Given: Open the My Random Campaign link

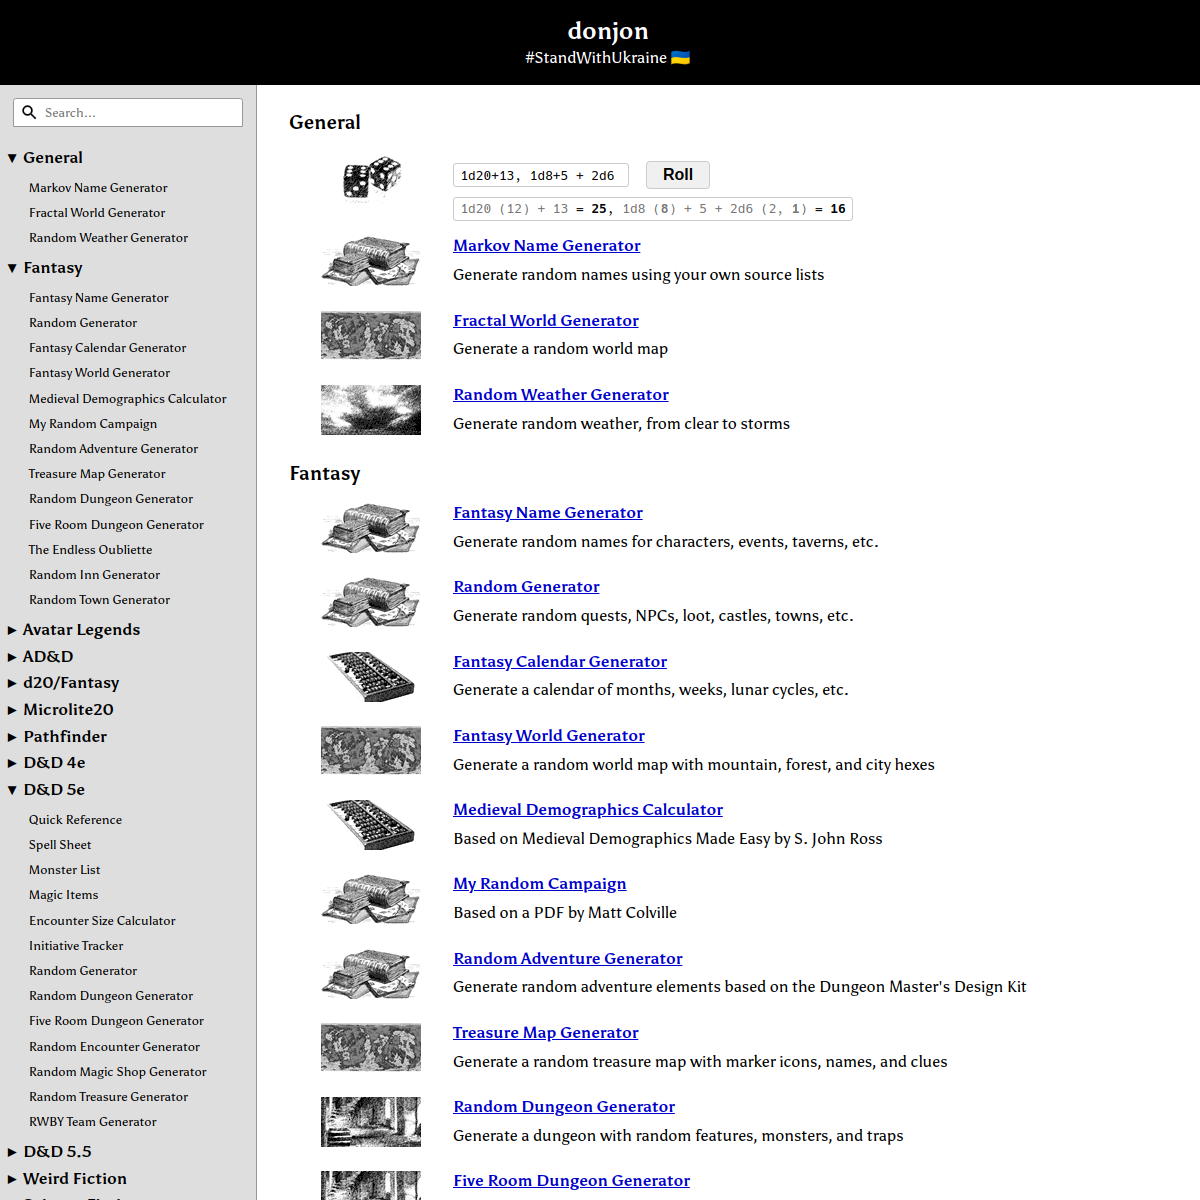Looking at the screenshot, I should pyautogui.click(x=539, y=884).
